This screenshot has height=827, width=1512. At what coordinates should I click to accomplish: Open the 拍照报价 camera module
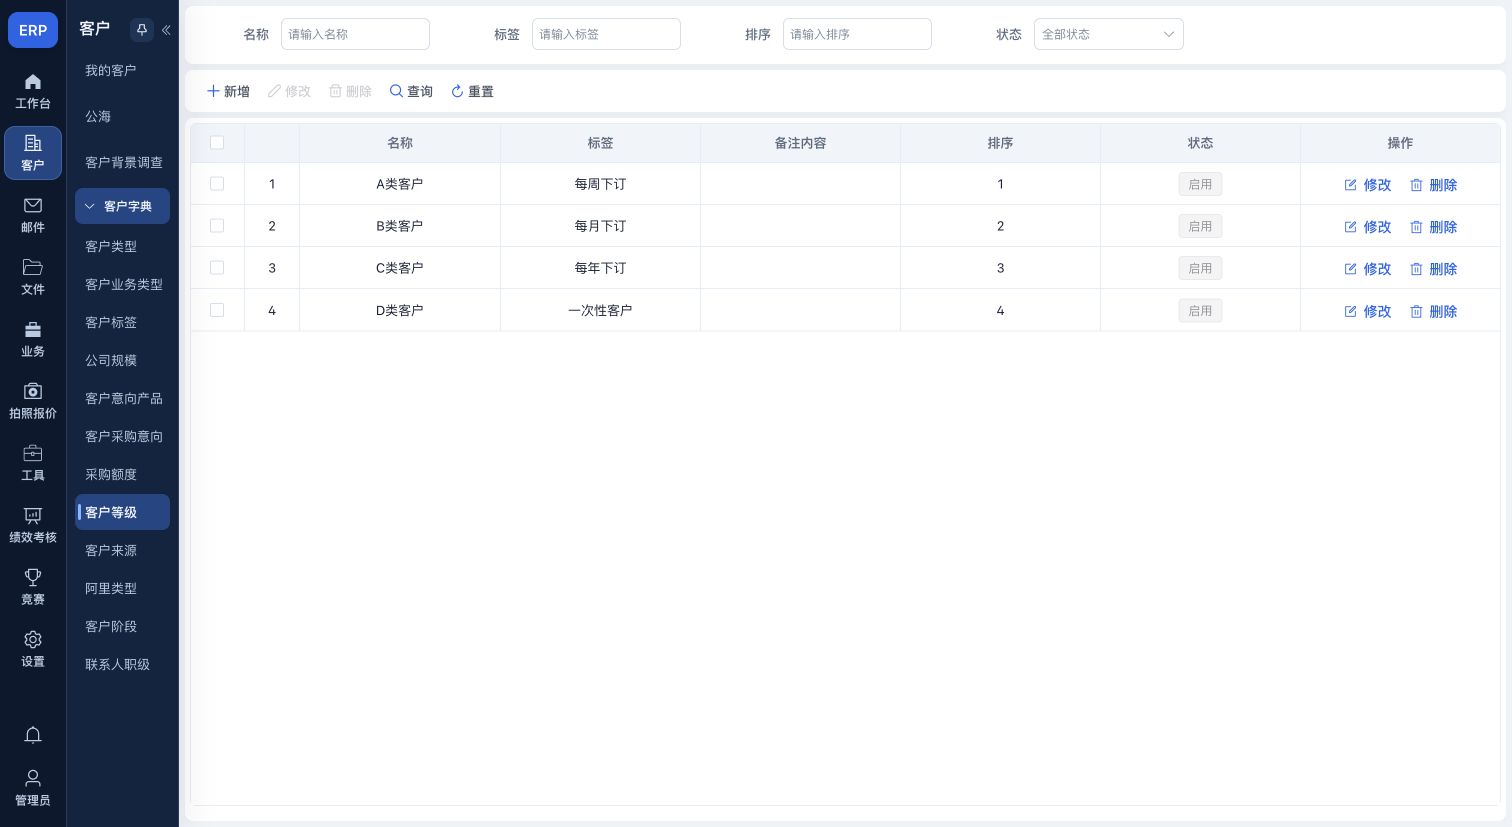click(x=33, y=401)
